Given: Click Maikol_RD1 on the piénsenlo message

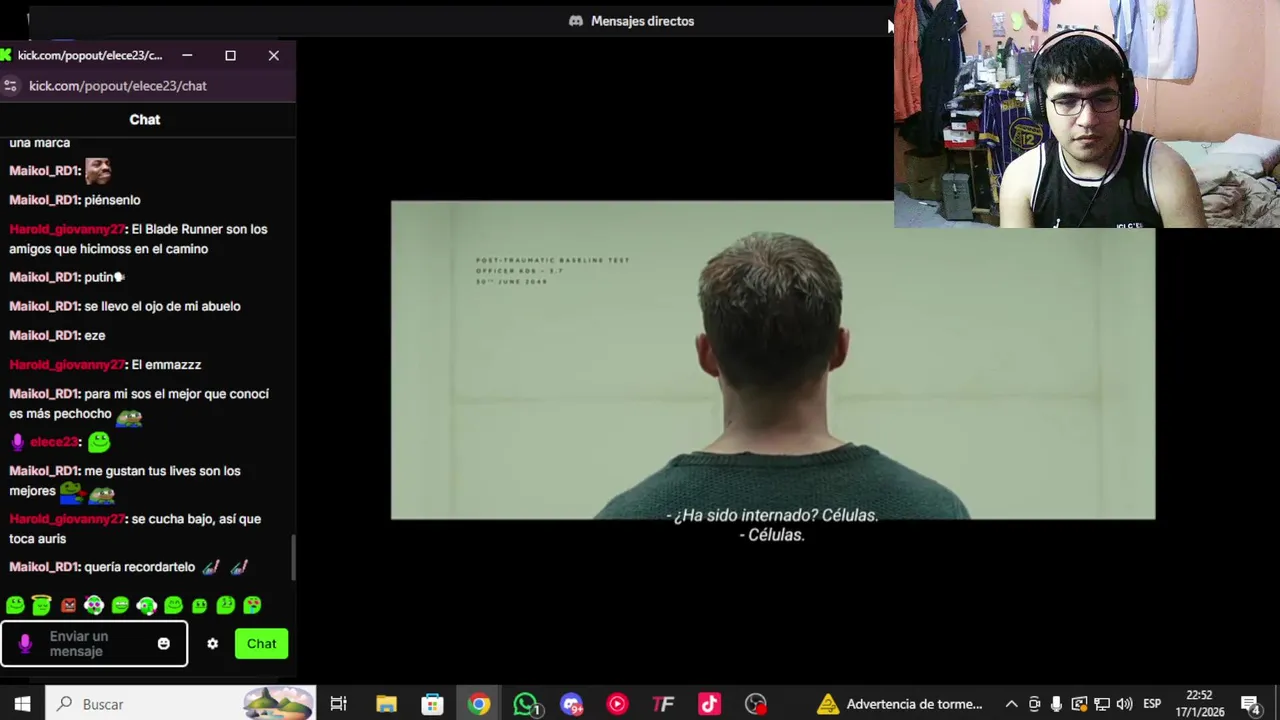Looking at the screenshot, I should tap(43, 200).
